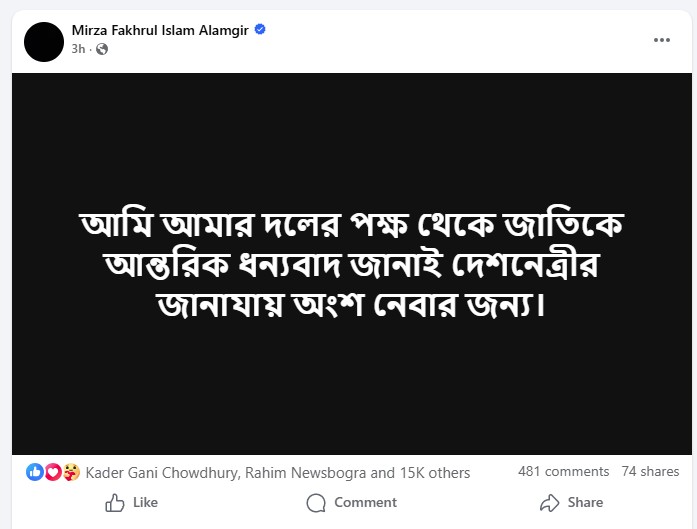Click the share arrow icon

coord(549,502)
